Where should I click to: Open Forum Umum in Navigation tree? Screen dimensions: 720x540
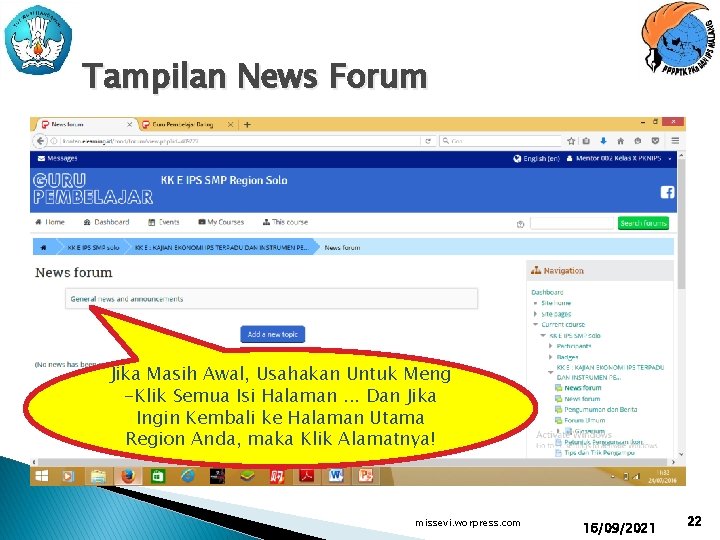coord(585,420)
